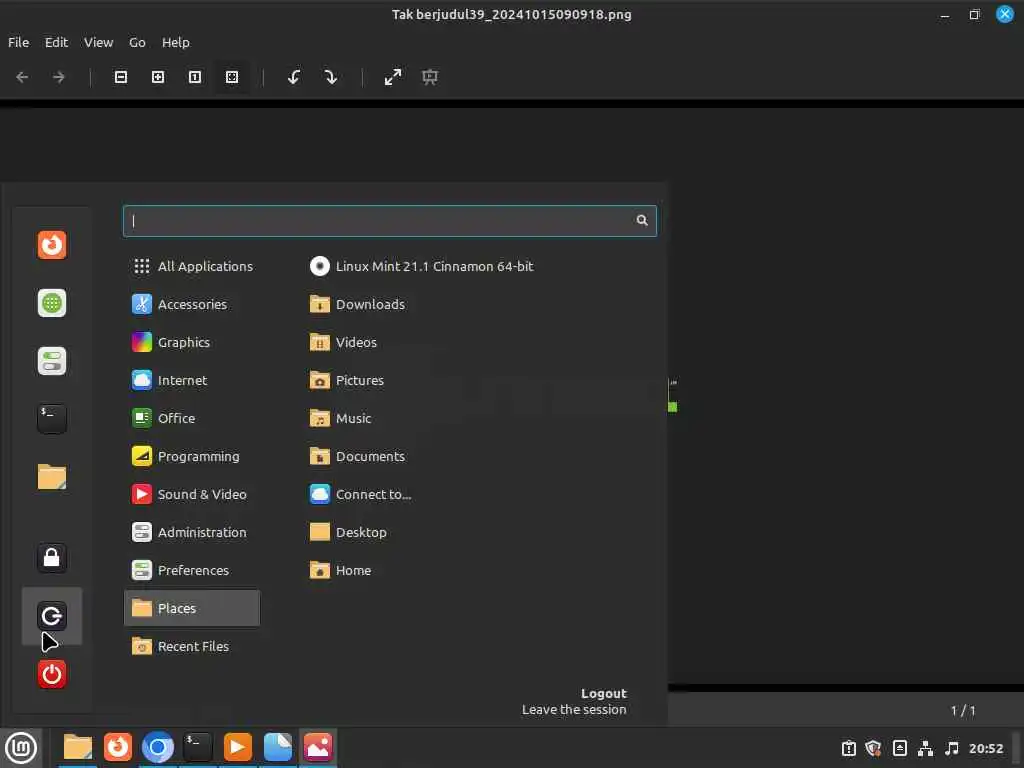Screen dimensions: 1024x768
Task: Open the blue document taskbar icon
Action: click(278, 747)
